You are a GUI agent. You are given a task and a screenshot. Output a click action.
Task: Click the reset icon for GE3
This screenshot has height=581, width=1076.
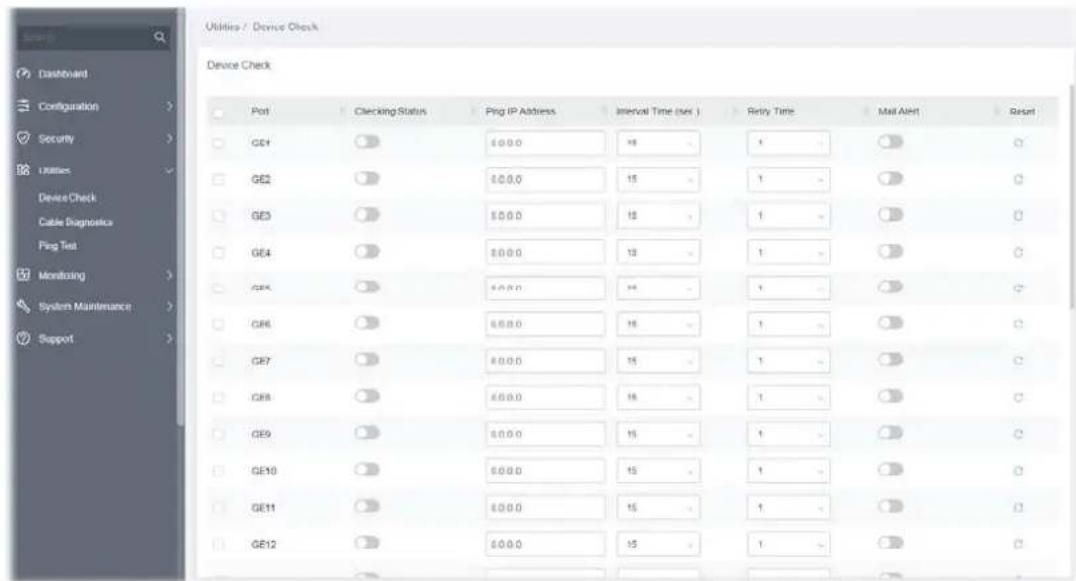(x=1018, y=215)
